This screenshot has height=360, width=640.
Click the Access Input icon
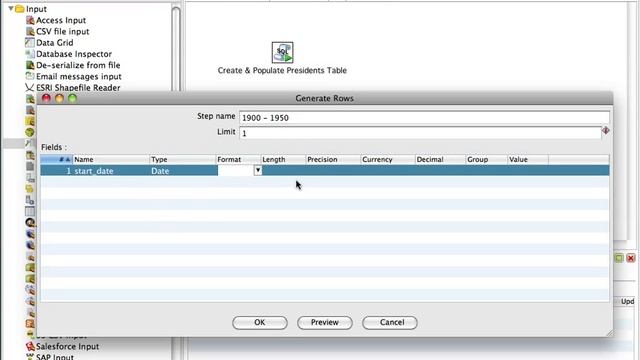point(30,20)
